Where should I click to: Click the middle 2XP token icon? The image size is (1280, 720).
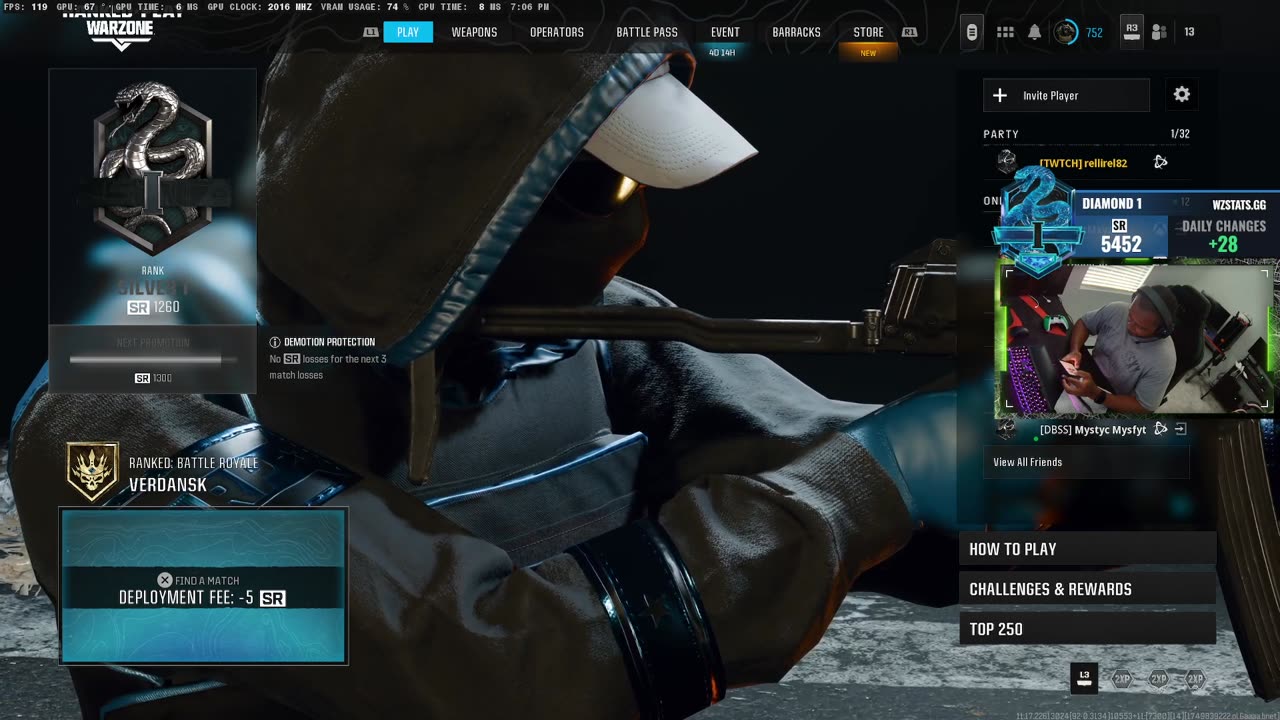(1158, 679)
